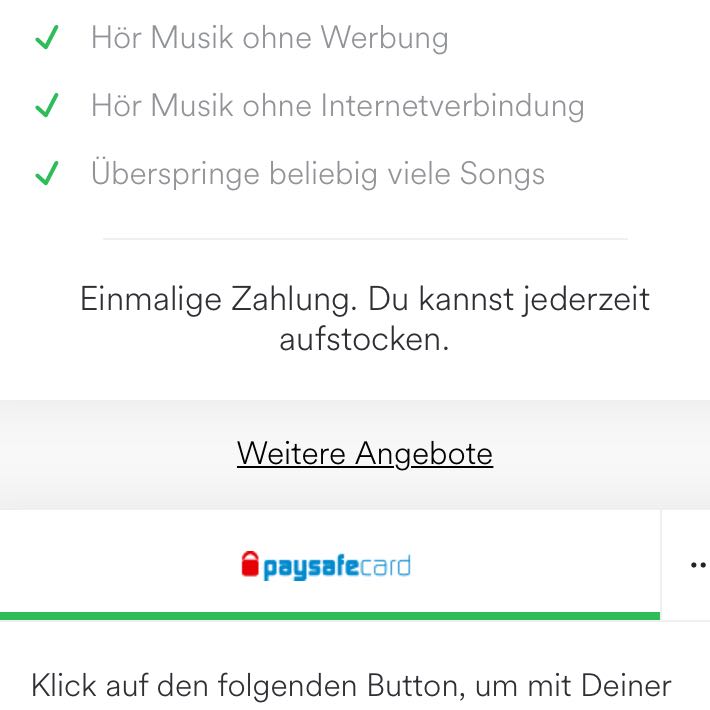Click the red padlock in the paysafecard logo
Screen dimensions: 710x710
pos(249,564)
